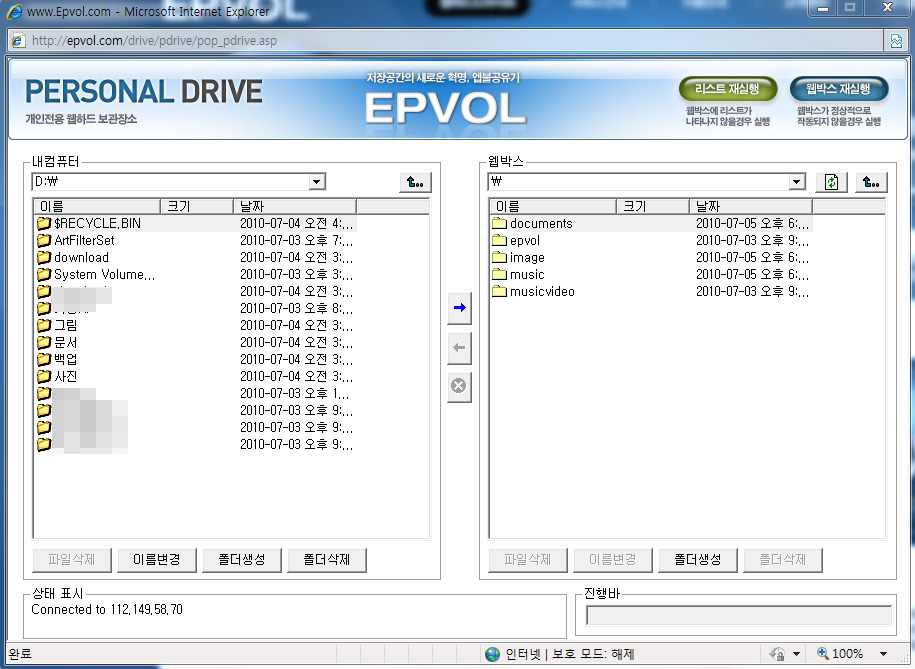Image resolution: width=915 pixels, height=669 pixels.
Task: Select the ArtFilterSet folder icon
Action: point(44,241)
